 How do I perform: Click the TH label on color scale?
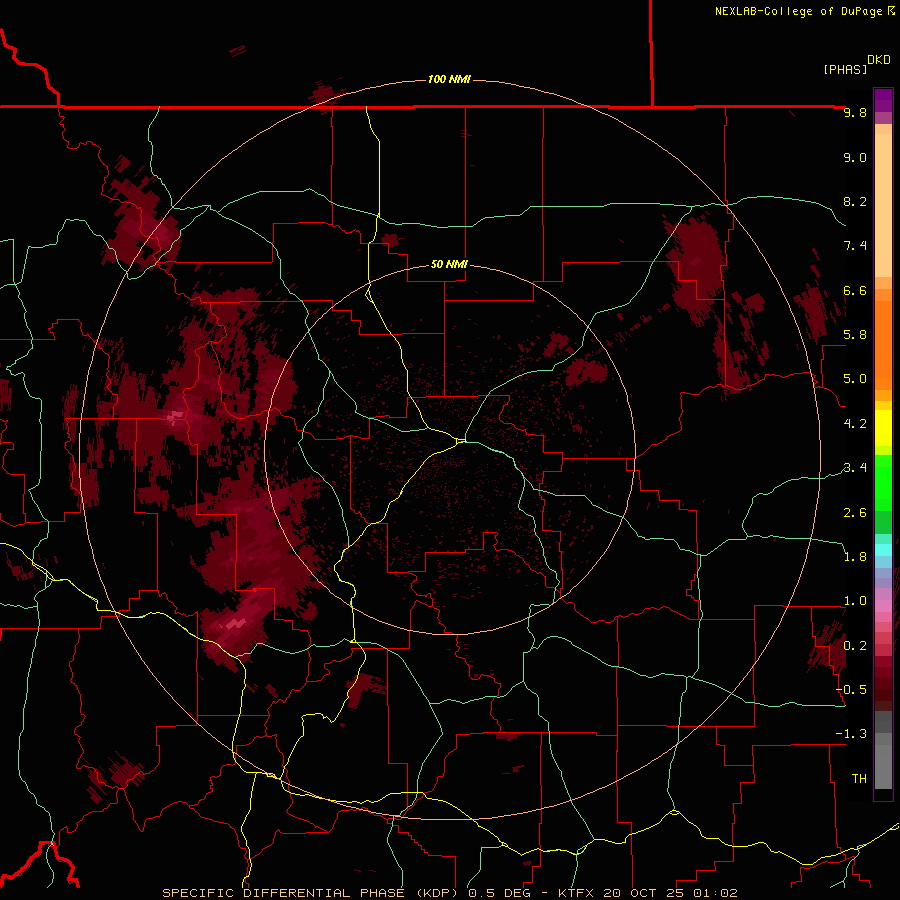[x=859, y=778]
